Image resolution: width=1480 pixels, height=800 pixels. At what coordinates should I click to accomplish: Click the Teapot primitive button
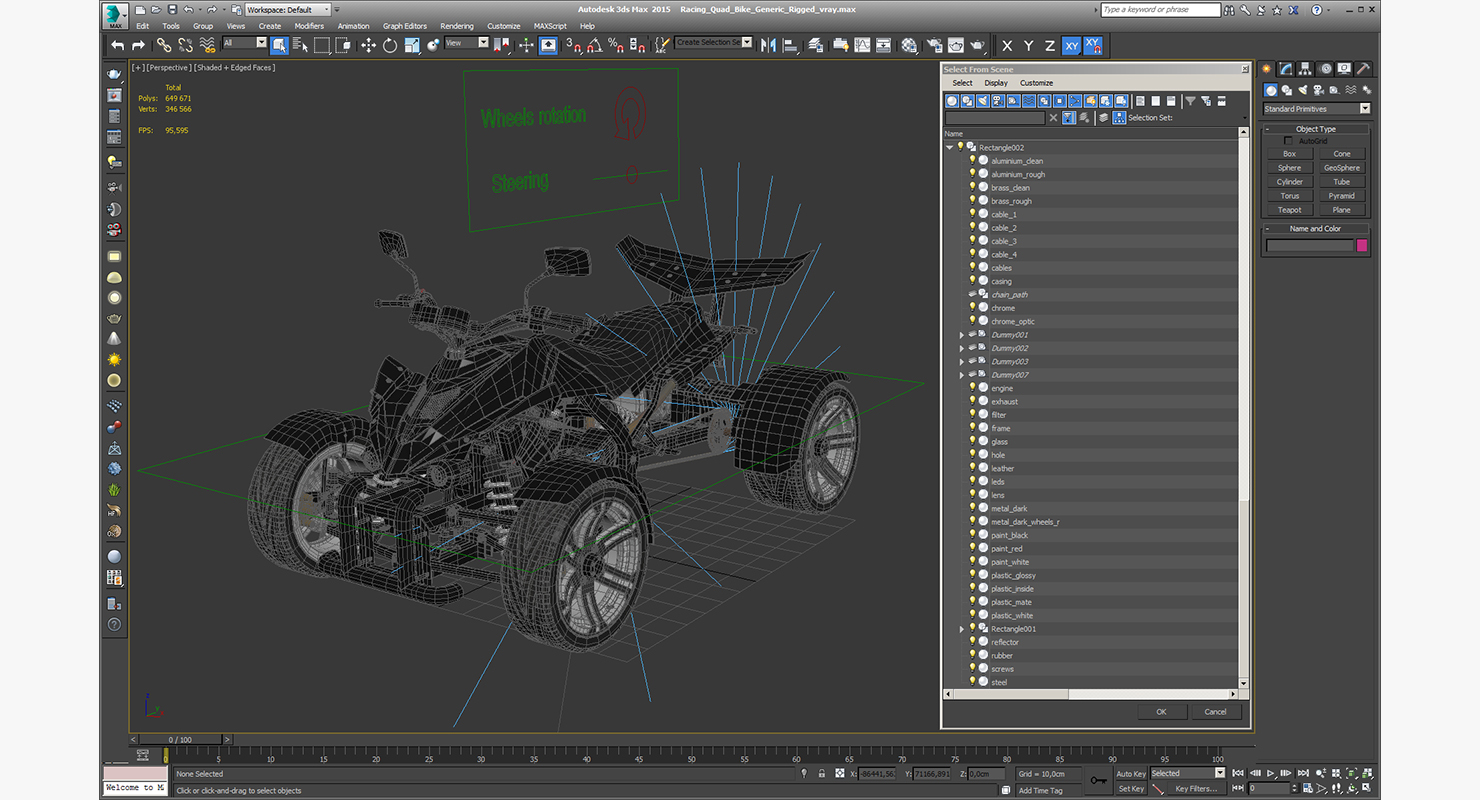(1289, 210)
